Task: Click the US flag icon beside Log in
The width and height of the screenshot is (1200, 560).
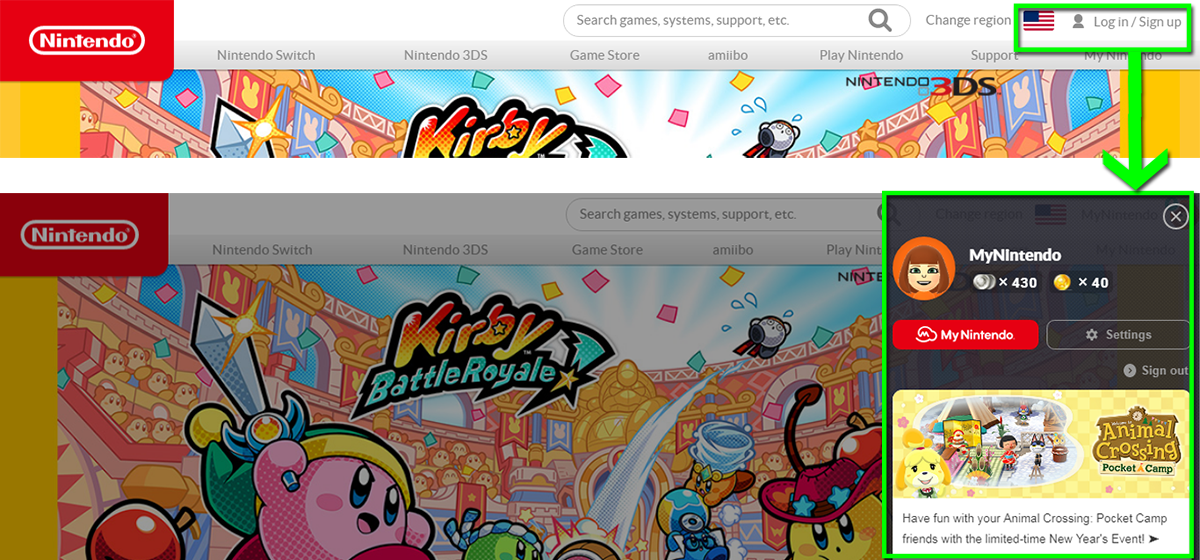Action: click(1038, 21)
